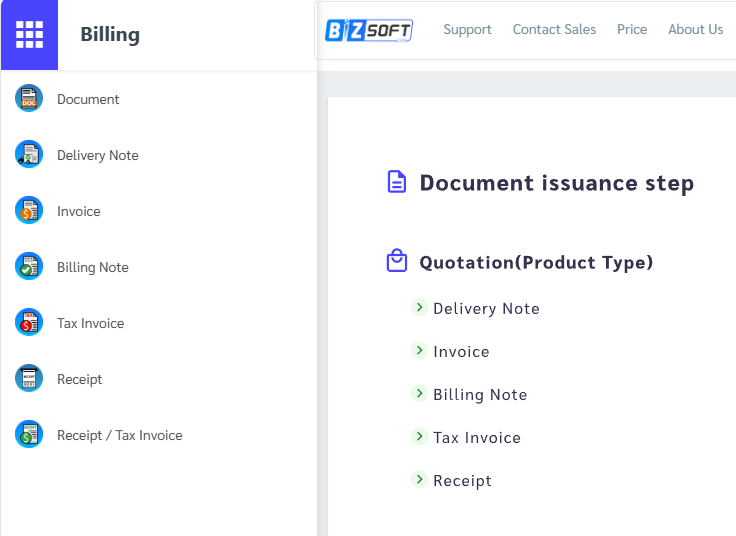The image size is (736, 536).
Task: Open the Price nav link
Action: click(x=632, y=30)
